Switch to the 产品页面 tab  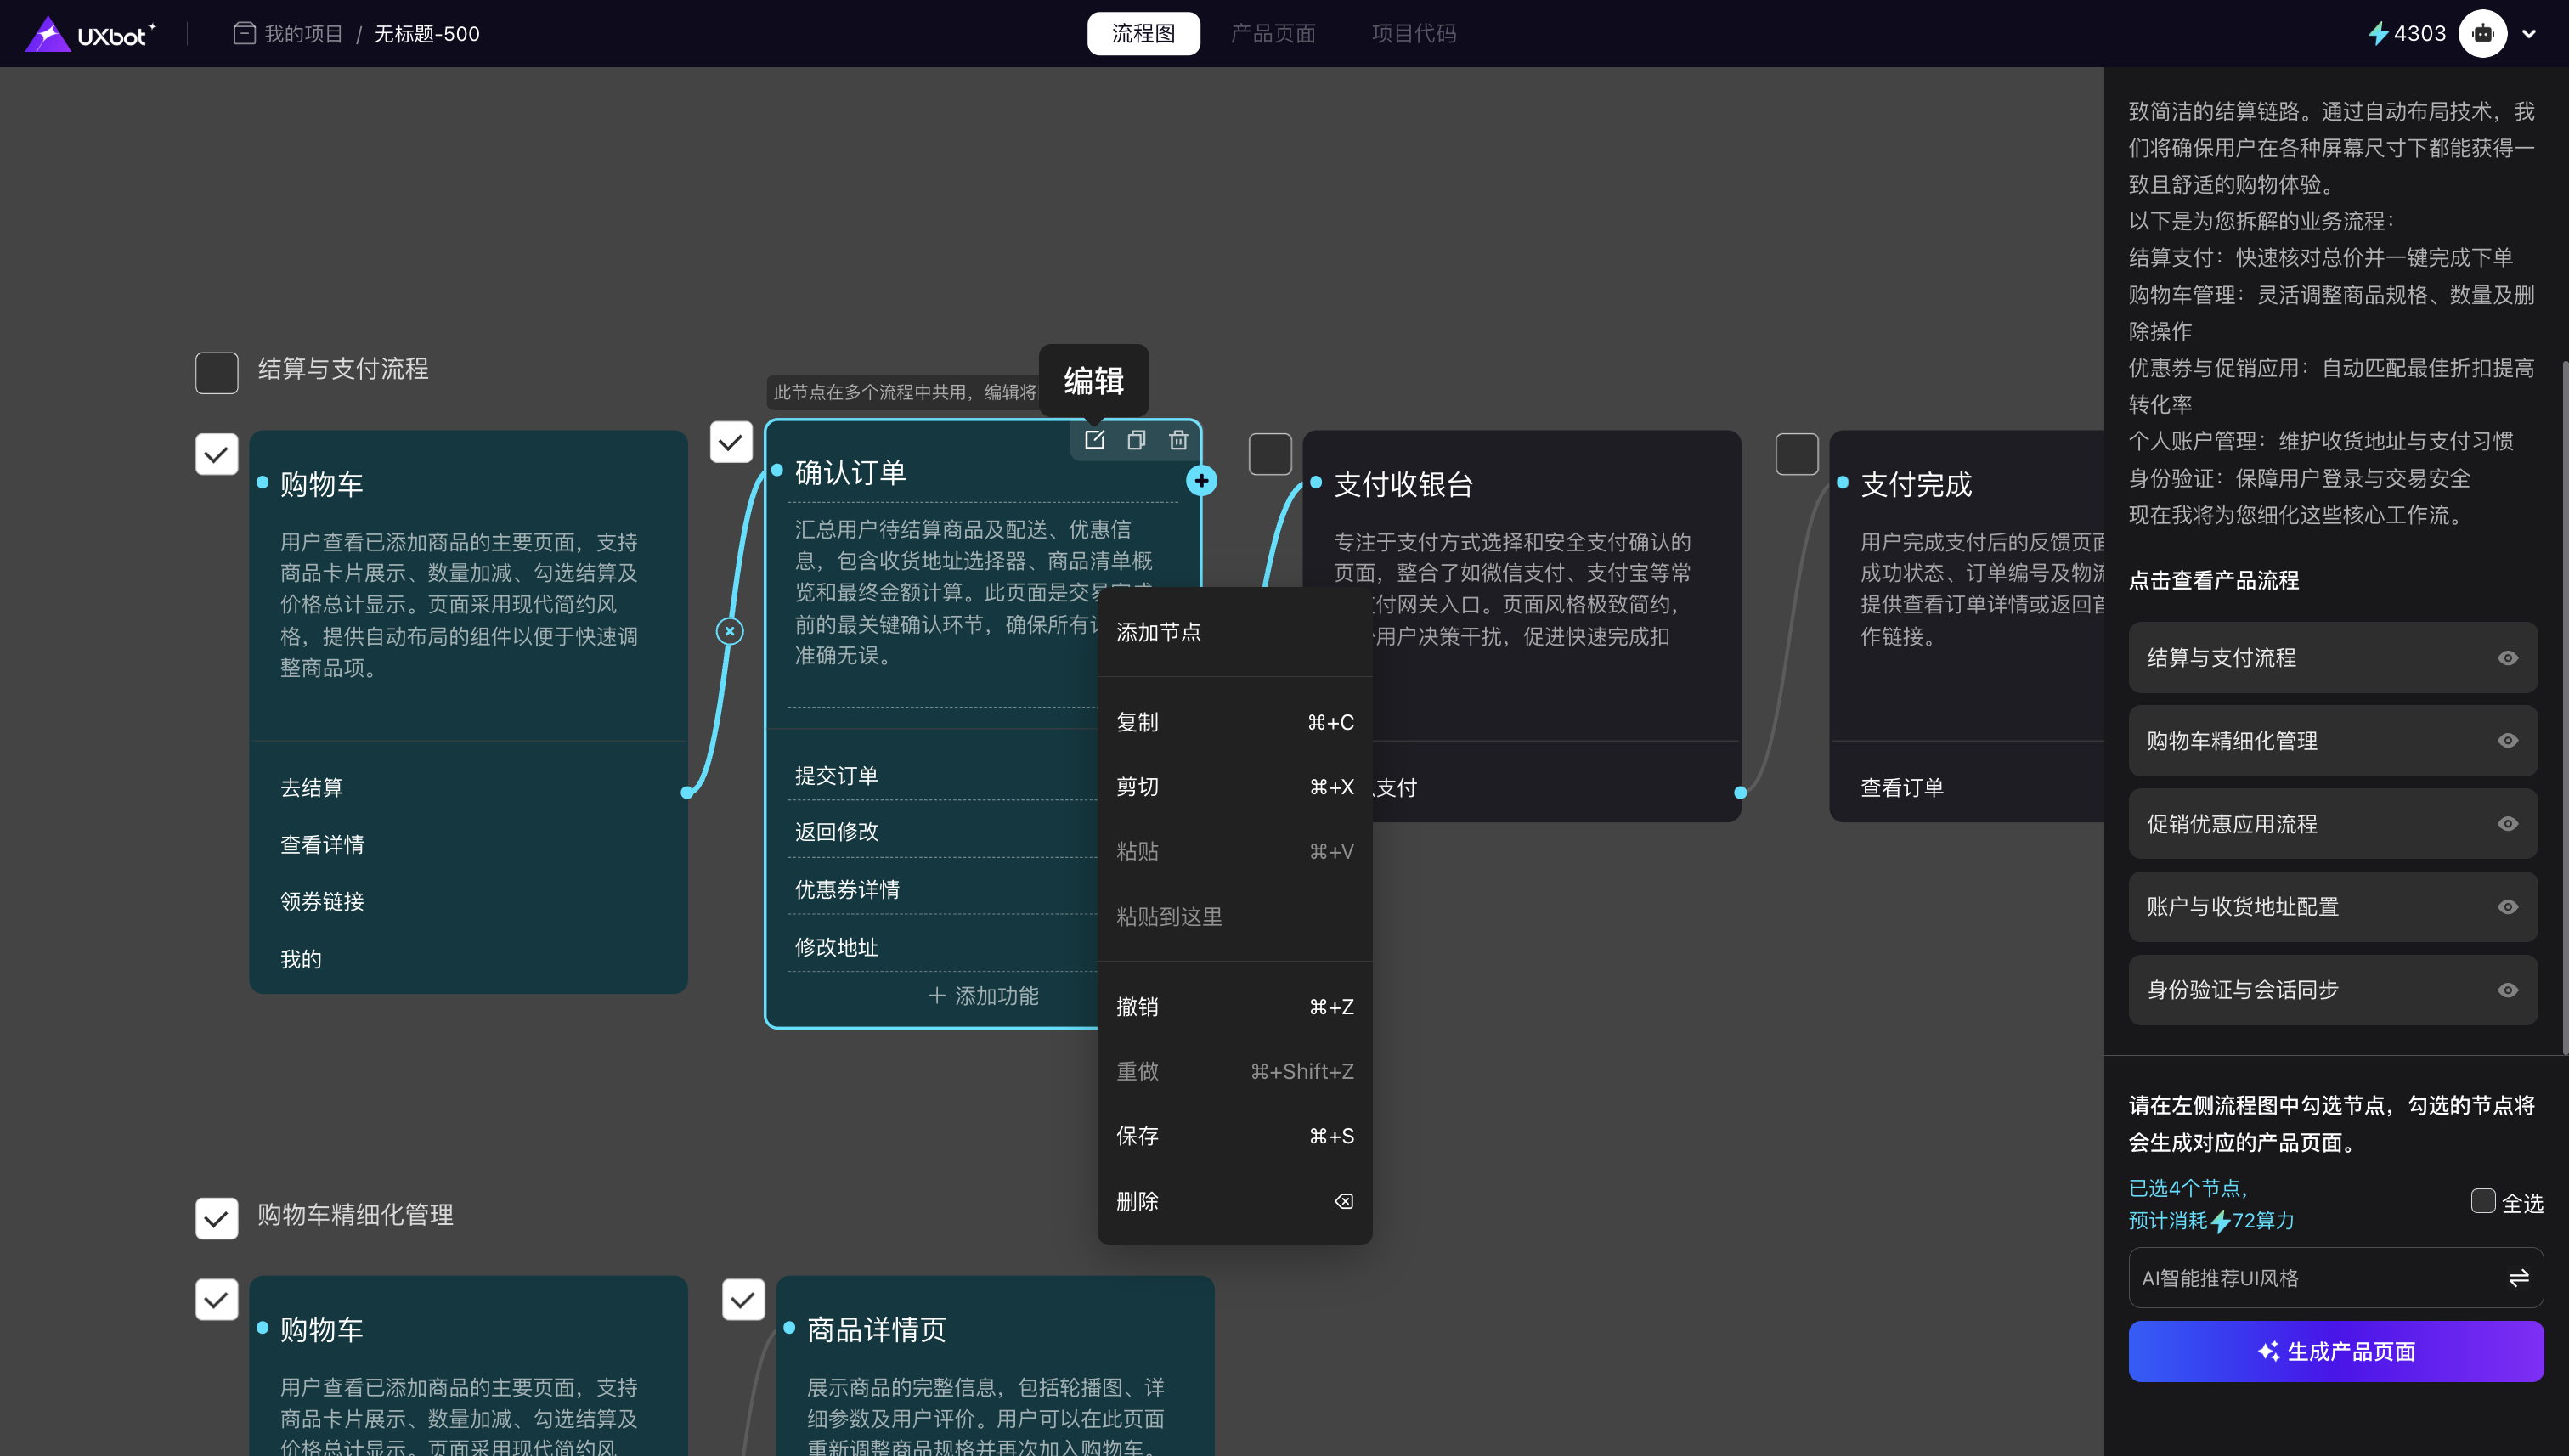[x=1272, y=34]
